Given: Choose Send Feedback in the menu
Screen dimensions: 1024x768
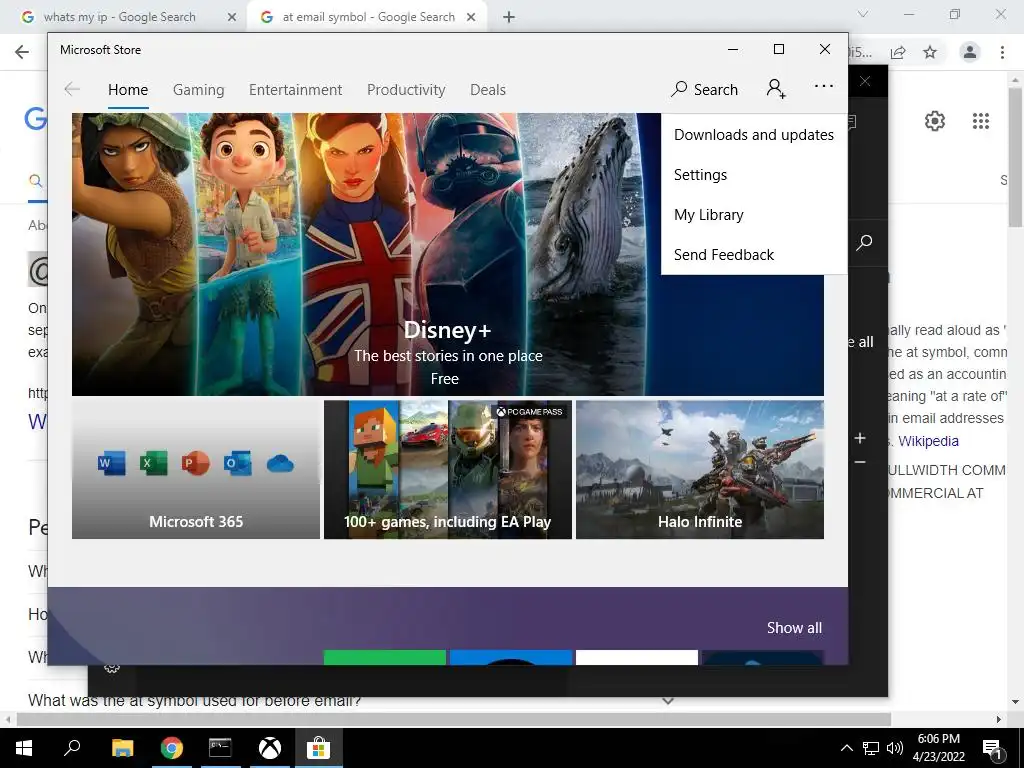Looking at the screenshot, I should (754, 255).
